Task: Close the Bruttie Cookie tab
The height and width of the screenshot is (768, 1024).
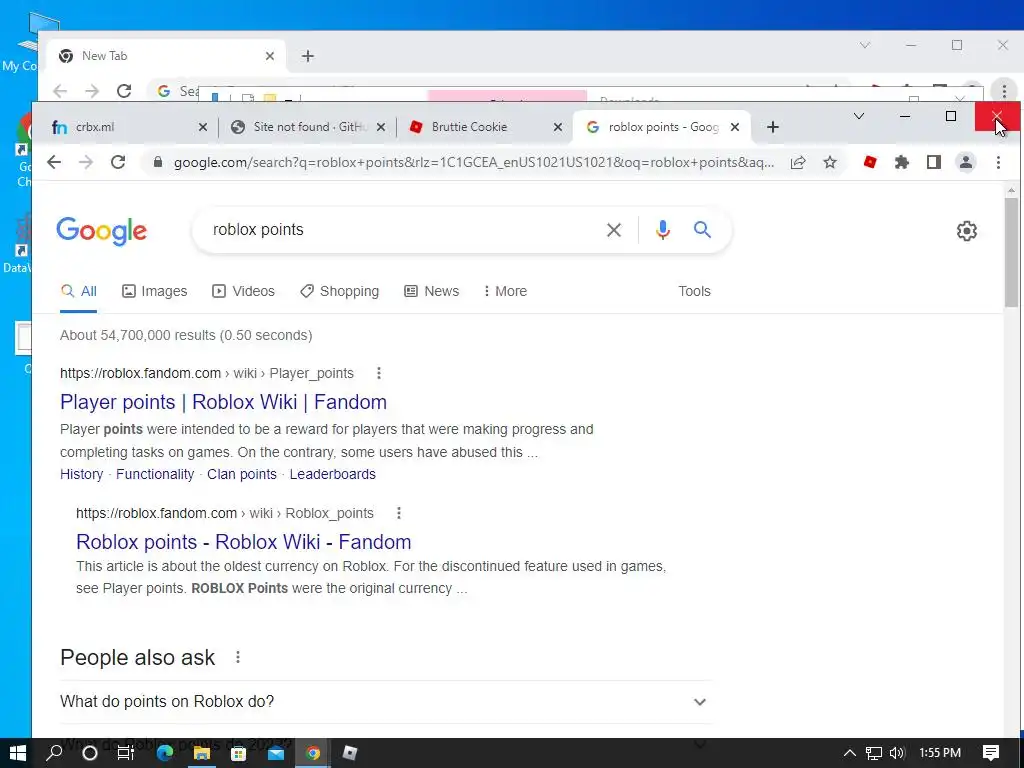Action: pyautogui.click(x=558, y=127)
